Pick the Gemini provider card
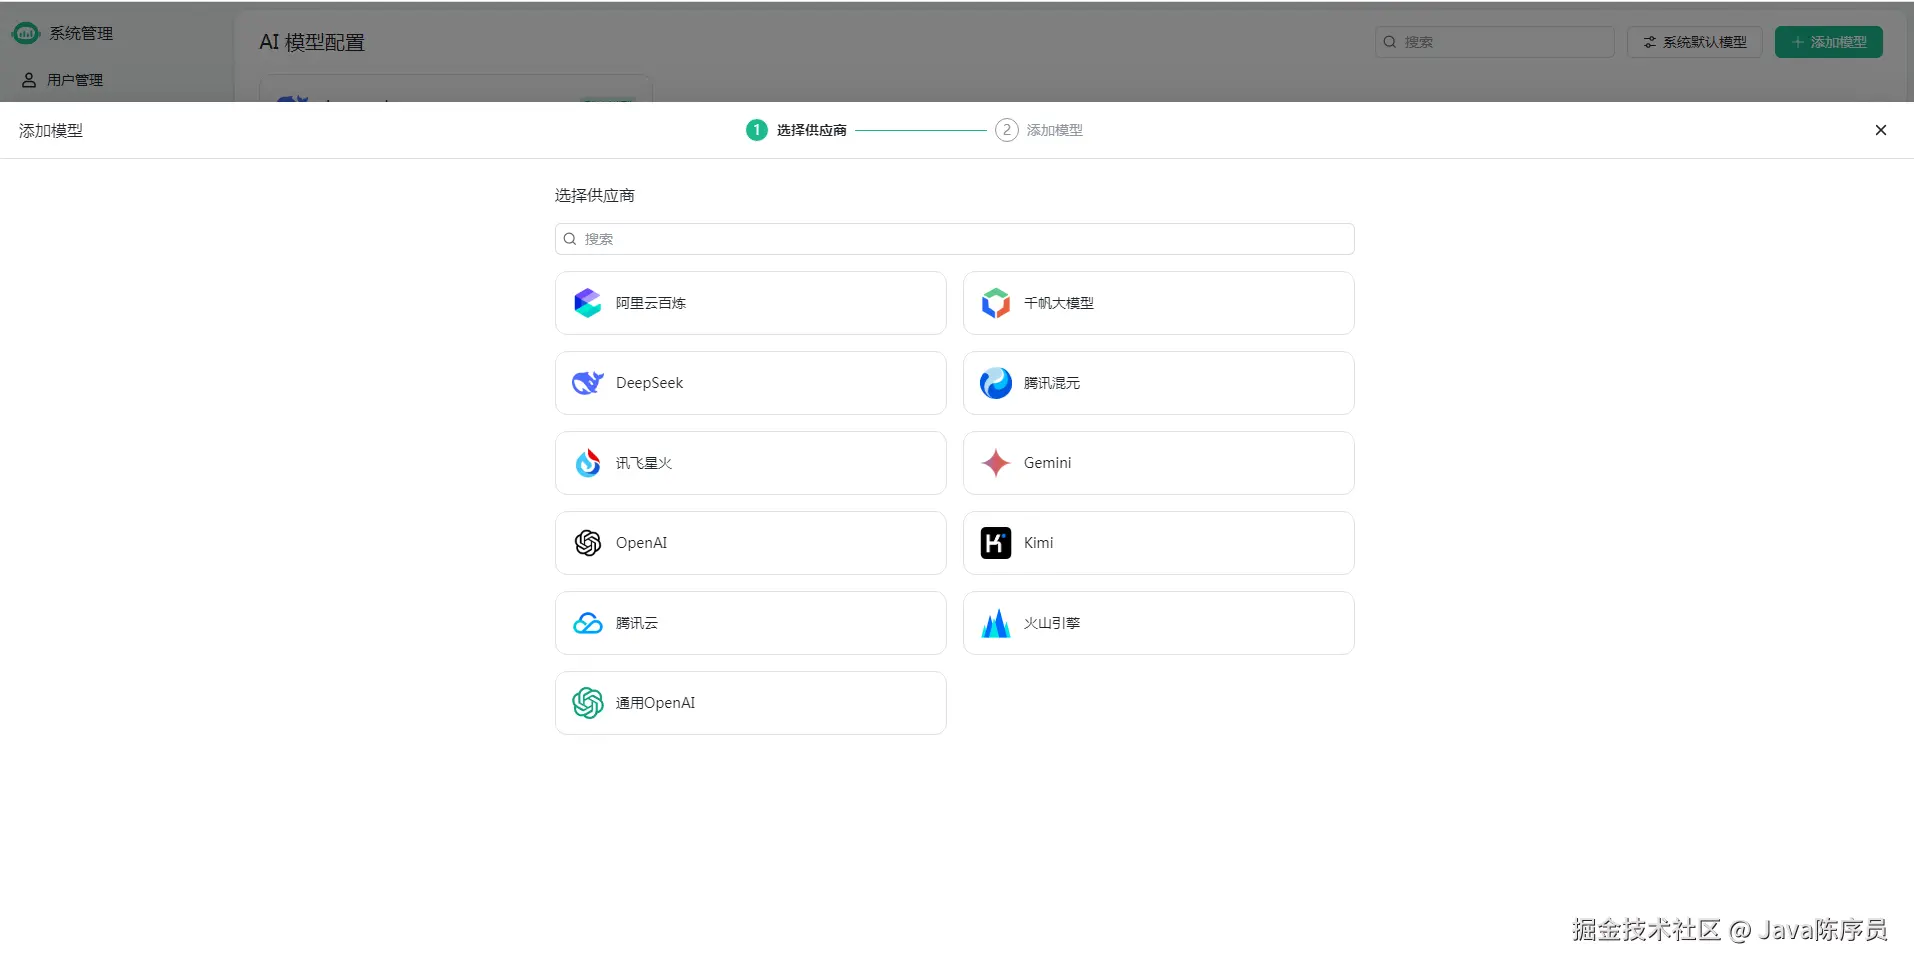The height and width of the screenshot is (969, 1914). [1159, 463]
